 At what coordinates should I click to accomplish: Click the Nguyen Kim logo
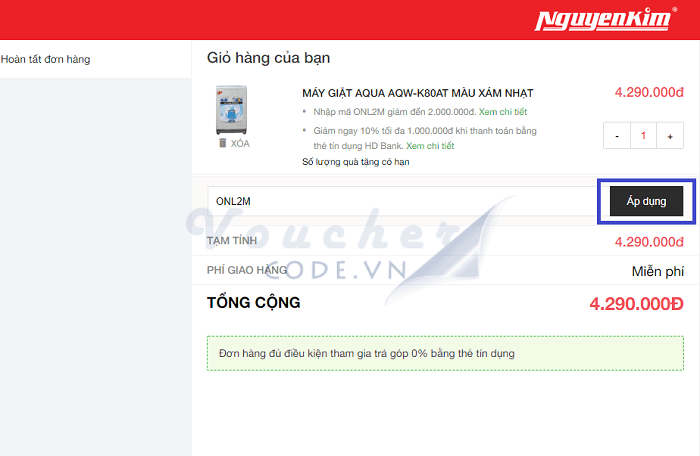coord(606,20)
